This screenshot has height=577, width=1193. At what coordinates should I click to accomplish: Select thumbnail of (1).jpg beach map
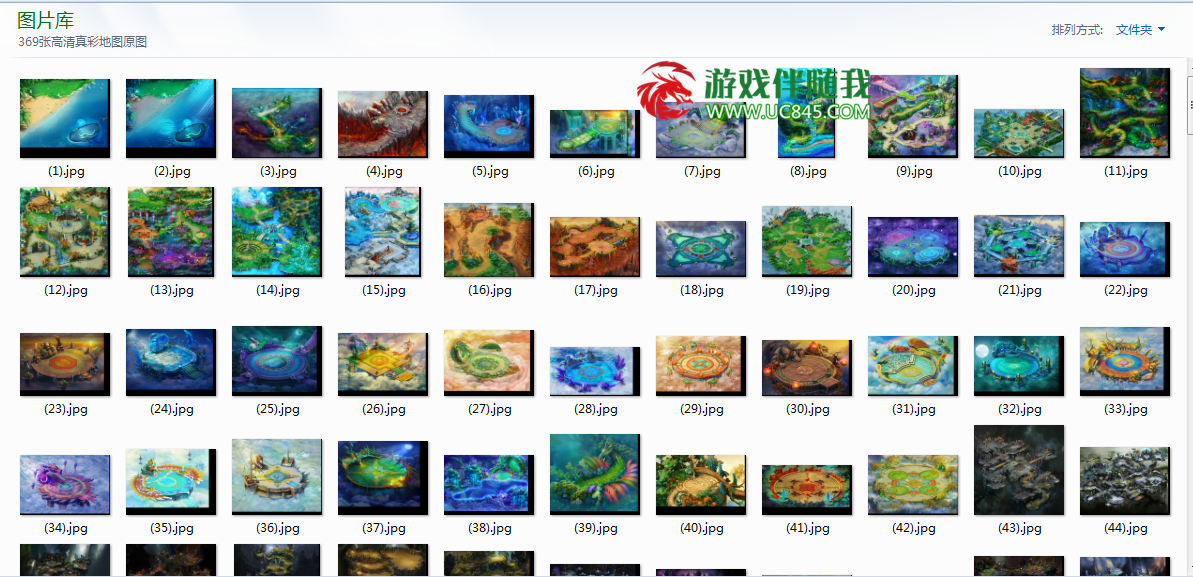click(x=65, y=118)
